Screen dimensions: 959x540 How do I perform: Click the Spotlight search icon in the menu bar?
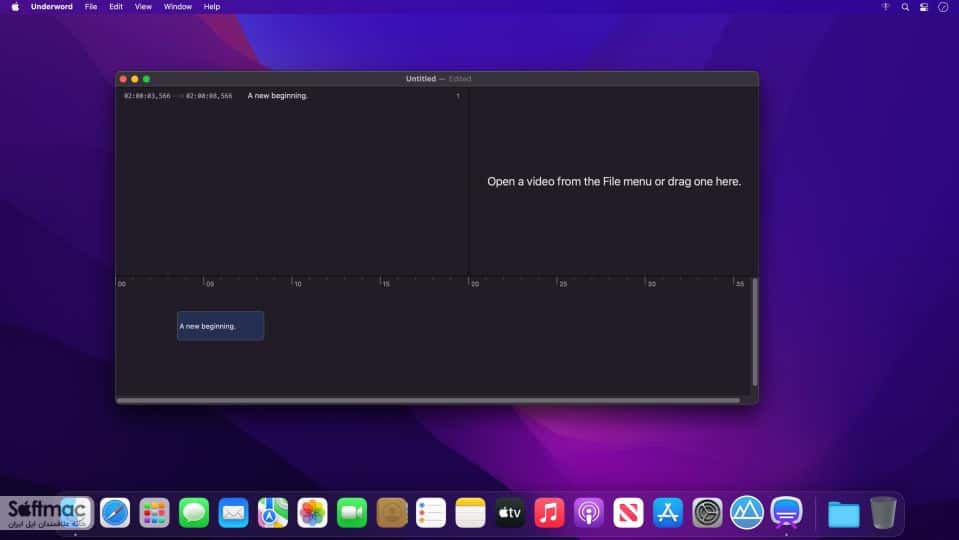(905, 7)
